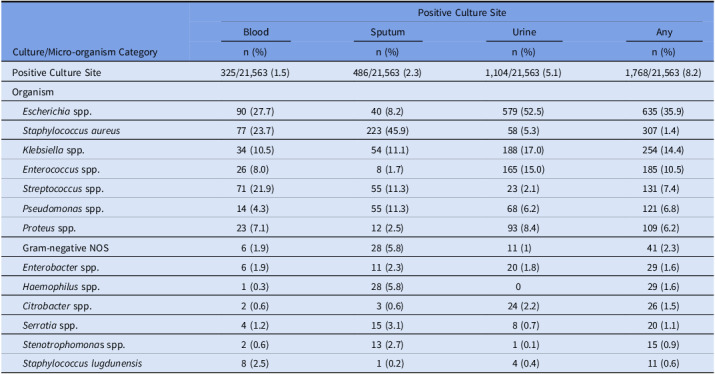The height and width of the screenshot is (374, 715).
Task: Click the Enterococcus urine value 165 (15.0)
Action: [x=523, y=170]
